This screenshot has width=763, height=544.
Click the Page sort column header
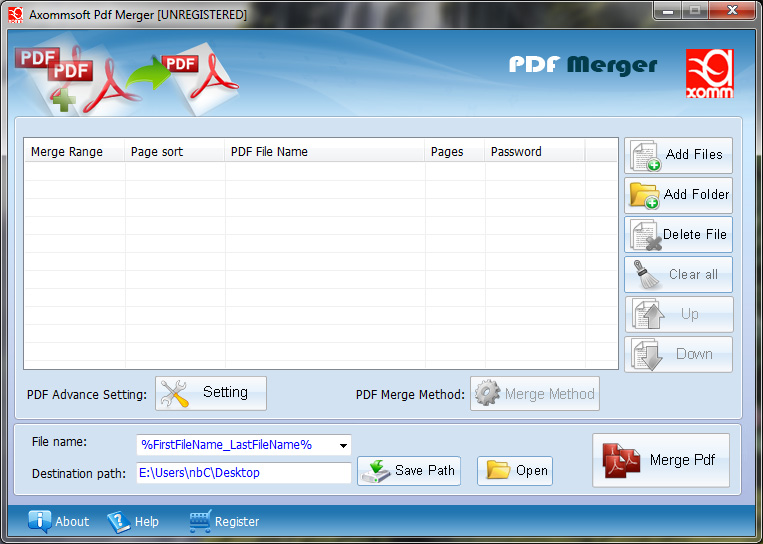(175, 152)
